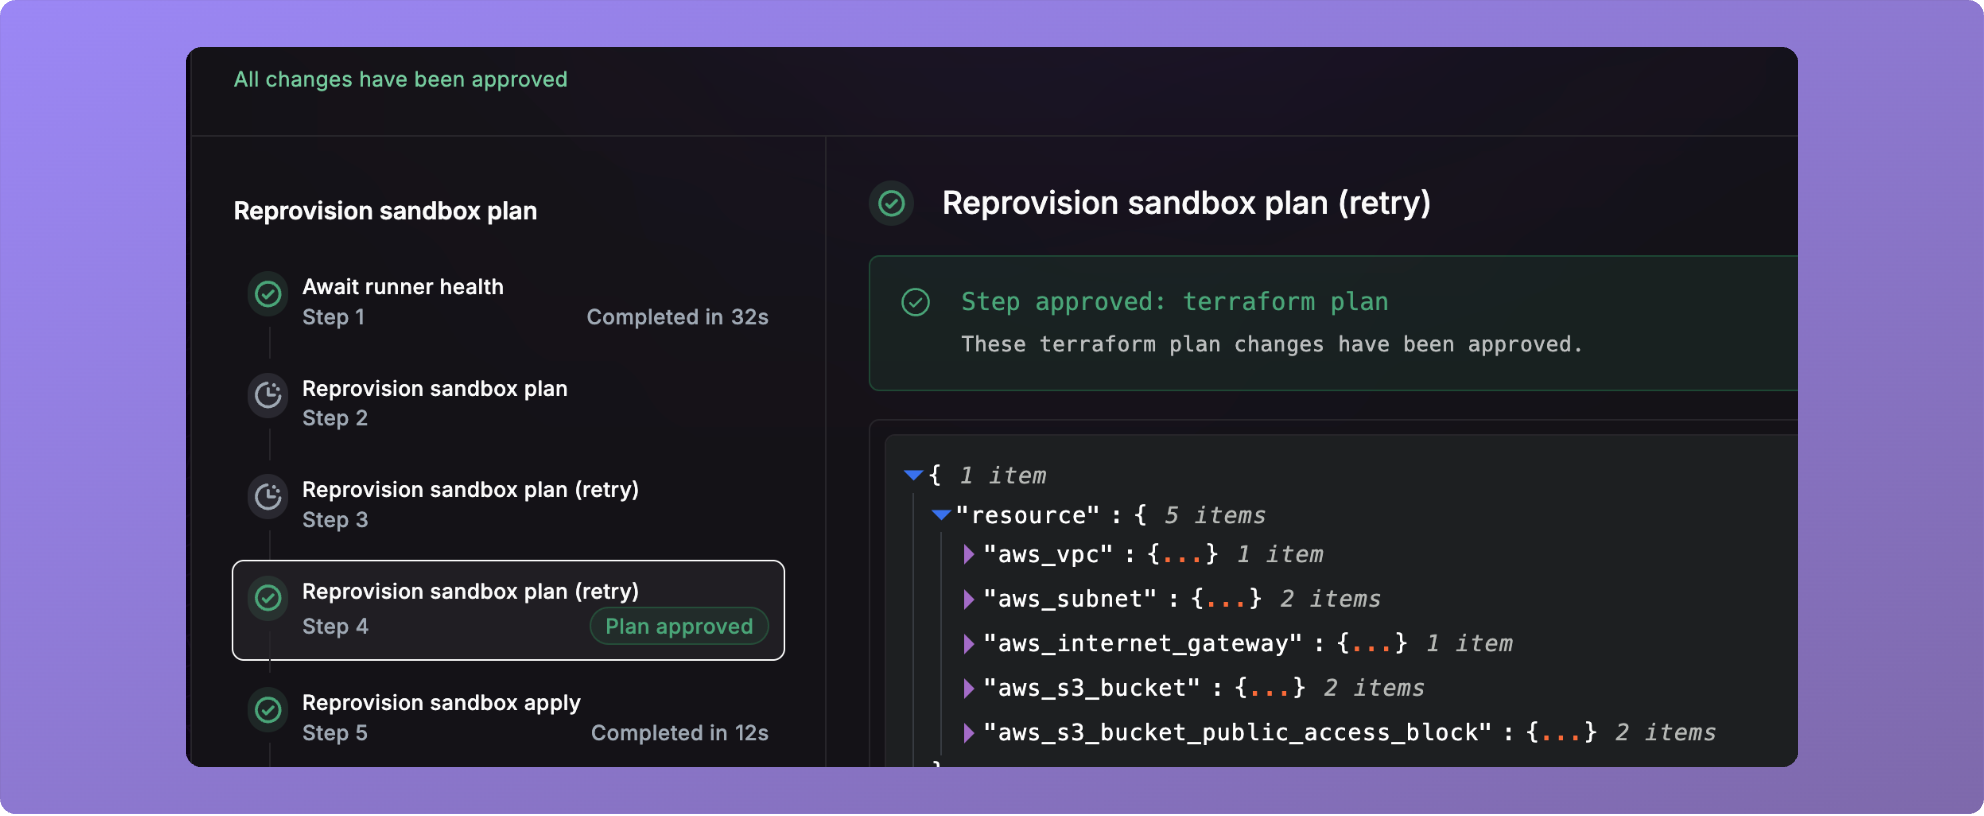The image size is (1984, 816).
Task: Click the pending clock icon for Step 3
Action: pyautogui.click(x=268, y=496)
